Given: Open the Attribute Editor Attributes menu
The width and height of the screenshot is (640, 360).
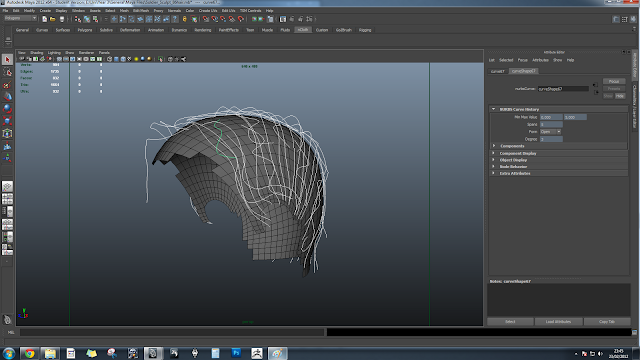Looking at the screenshot, I should point(540,60).
